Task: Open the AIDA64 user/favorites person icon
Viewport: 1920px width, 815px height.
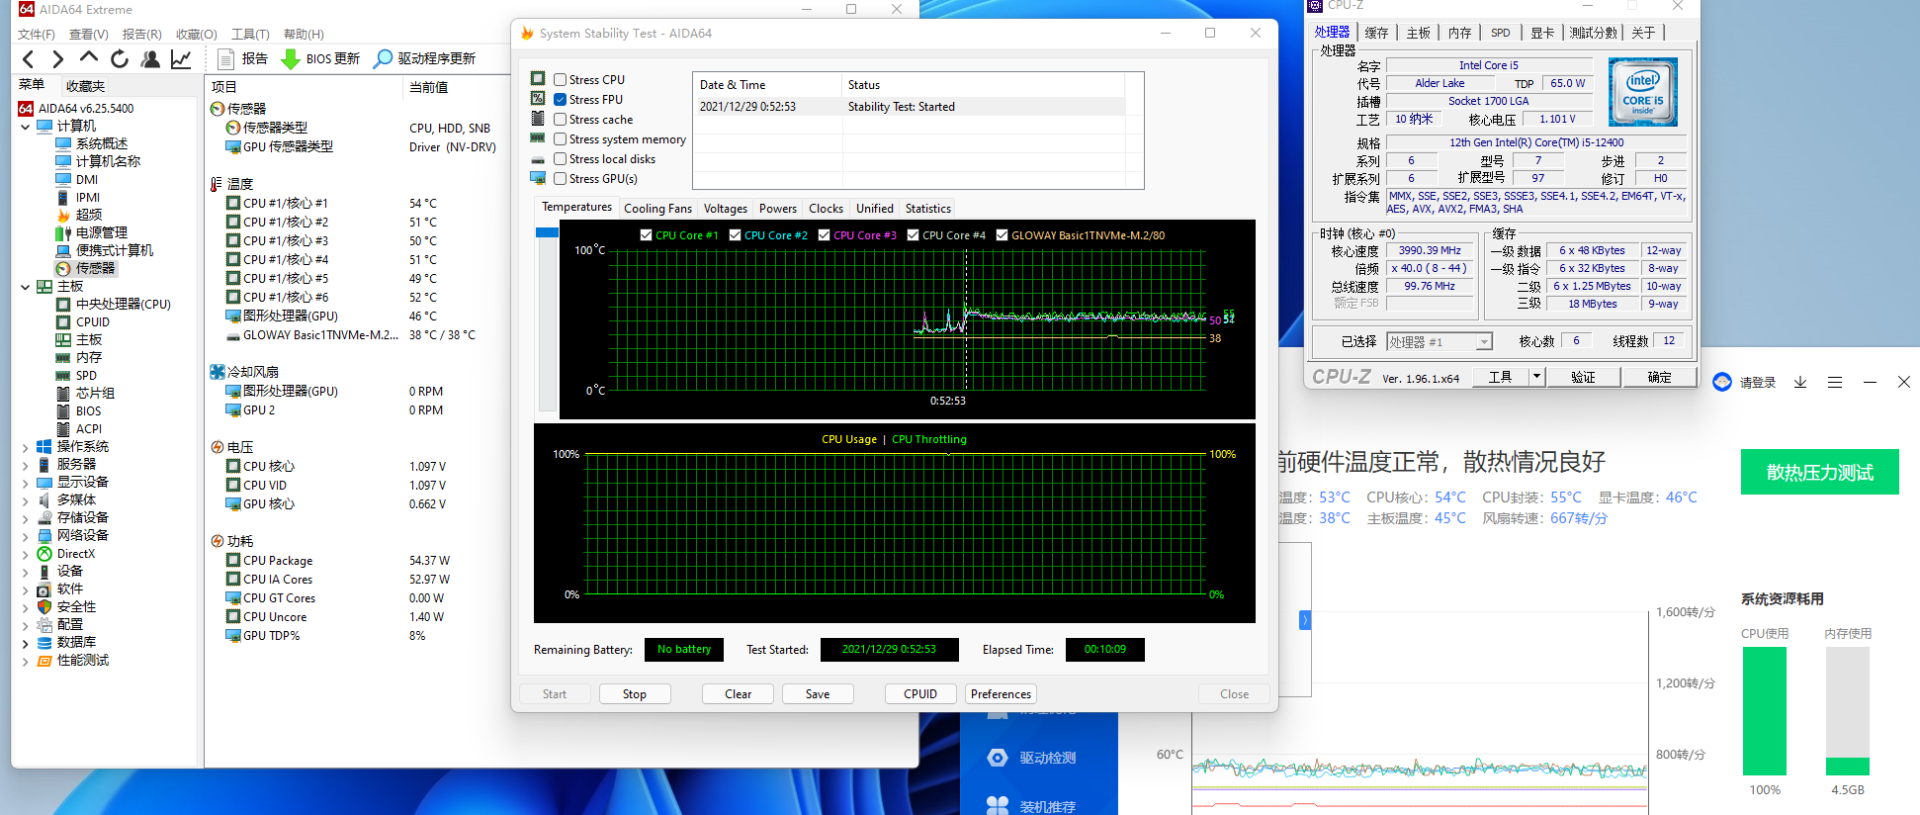Action: tap(150, 59)
